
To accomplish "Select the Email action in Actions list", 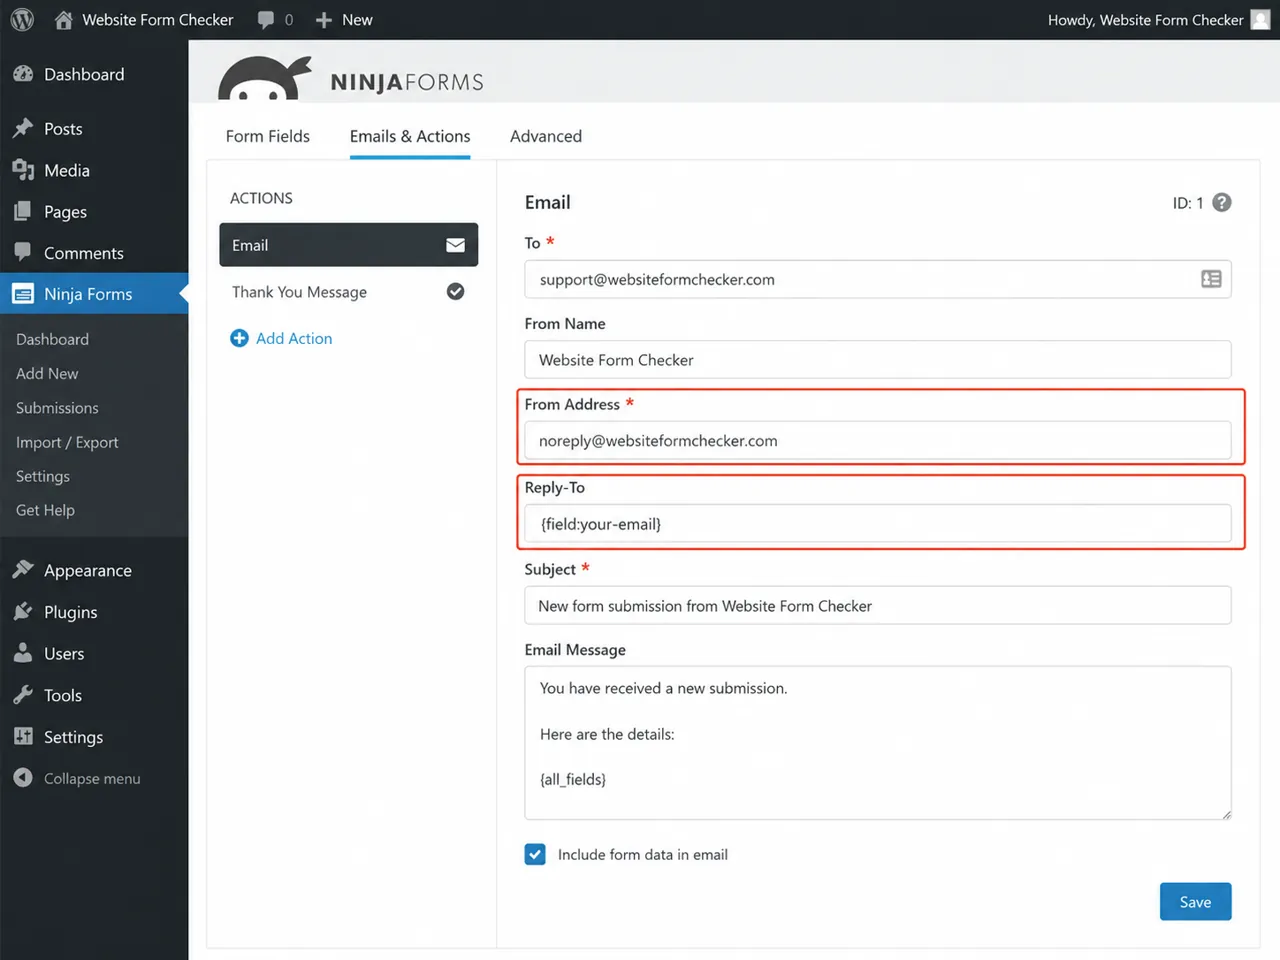I will pos(349,245).
